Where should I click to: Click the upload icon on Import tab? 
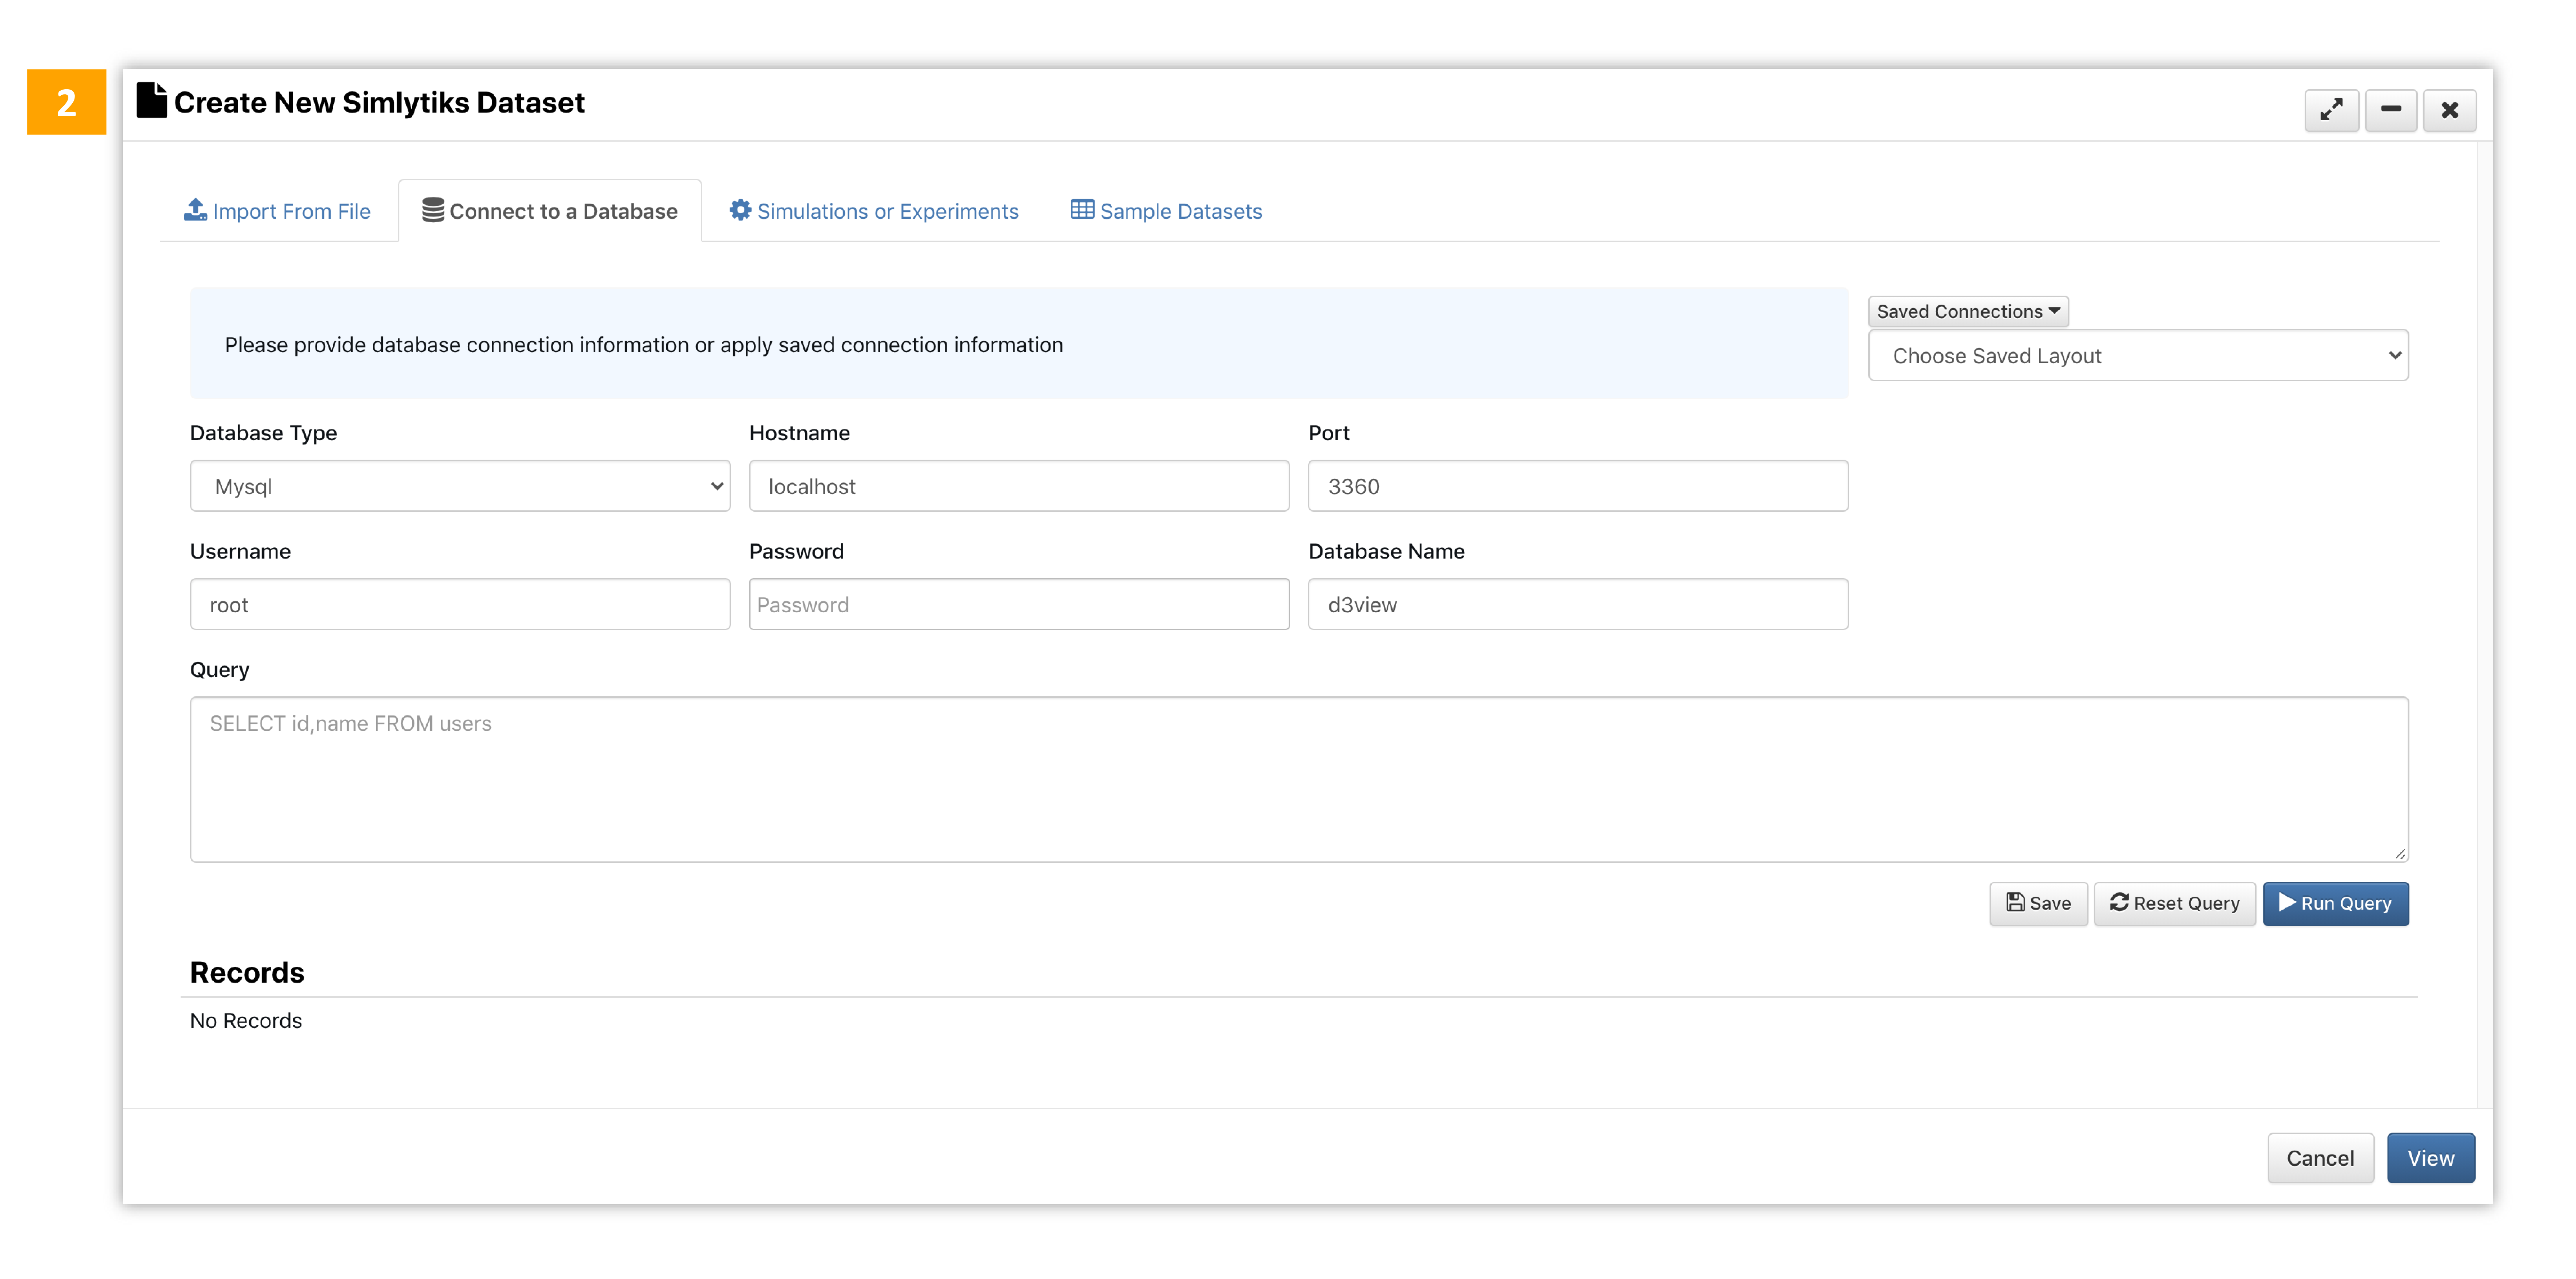point(195,210)
